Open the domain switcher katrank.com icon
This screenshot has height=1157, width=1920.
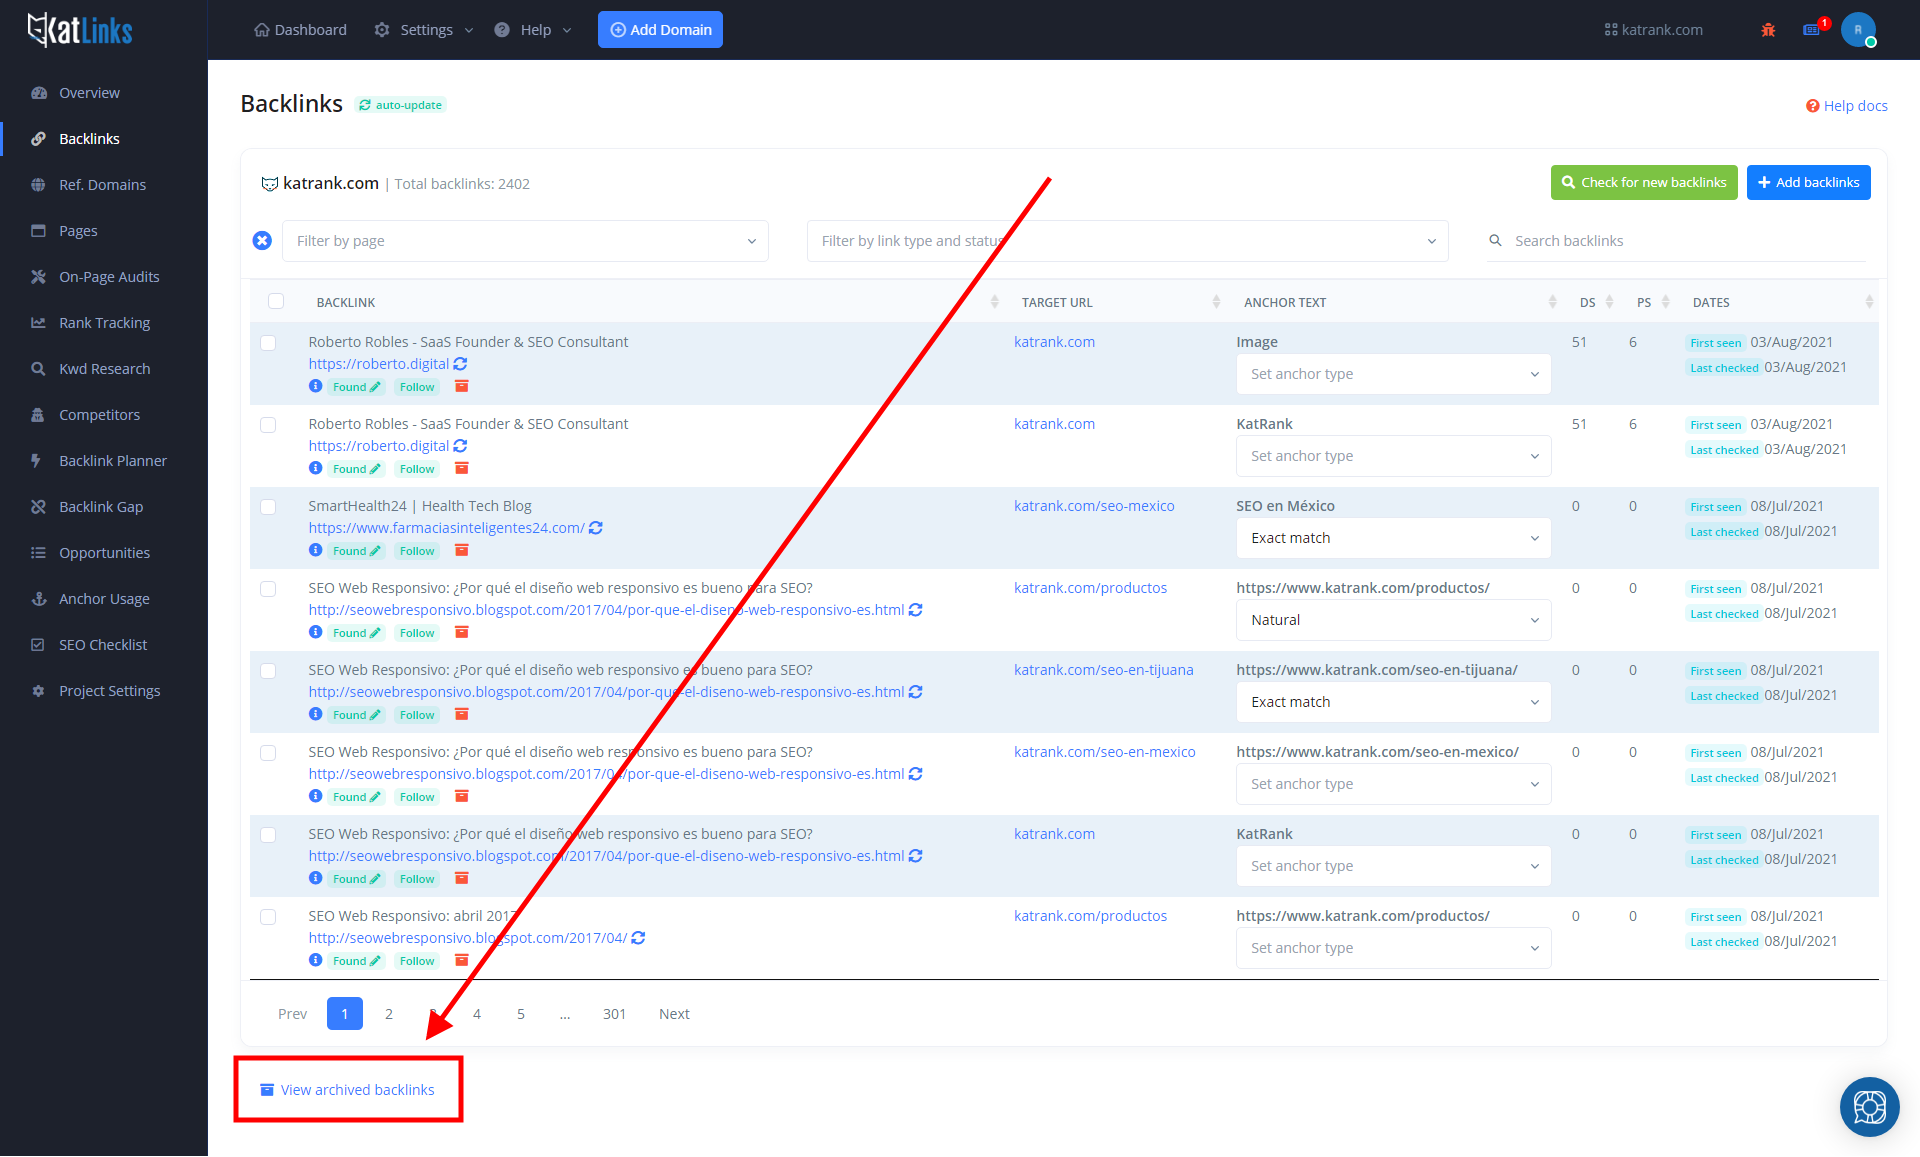(x=1611, y=30)
